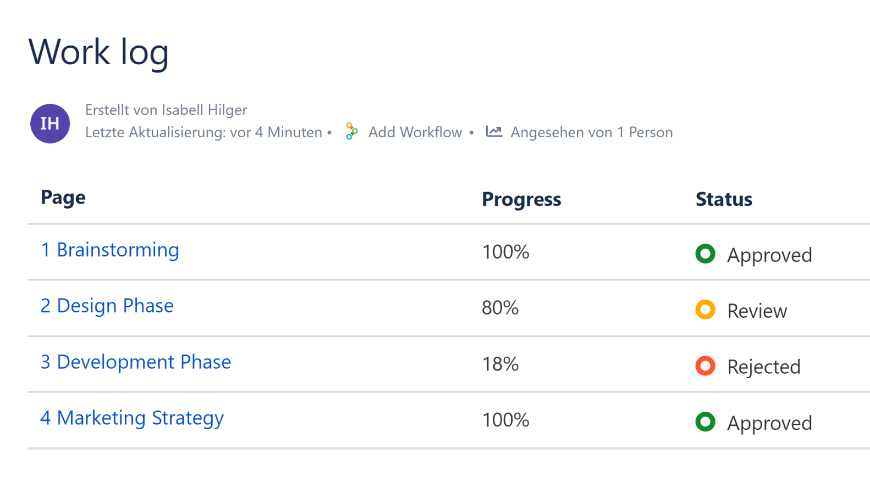
Task: Click the Add Workflow branch icon
Action: [351, 132]
